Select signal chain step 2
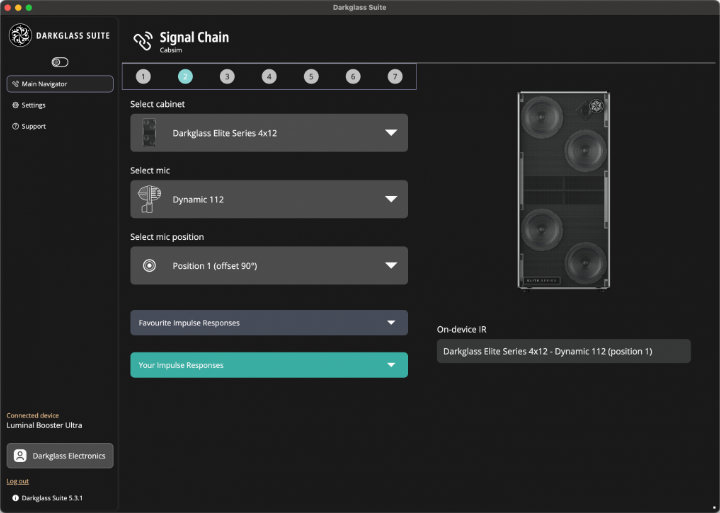Image resolution: width=720 pixels, height=513 pixels. pyautogui.click(x=185, y=76)
